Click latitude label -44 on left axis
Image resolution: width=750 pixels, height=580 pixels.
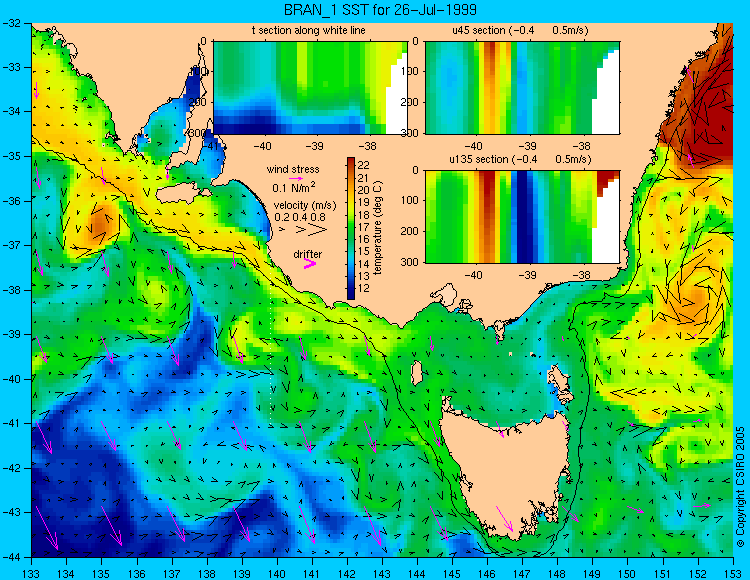click(x=11, y=557)
